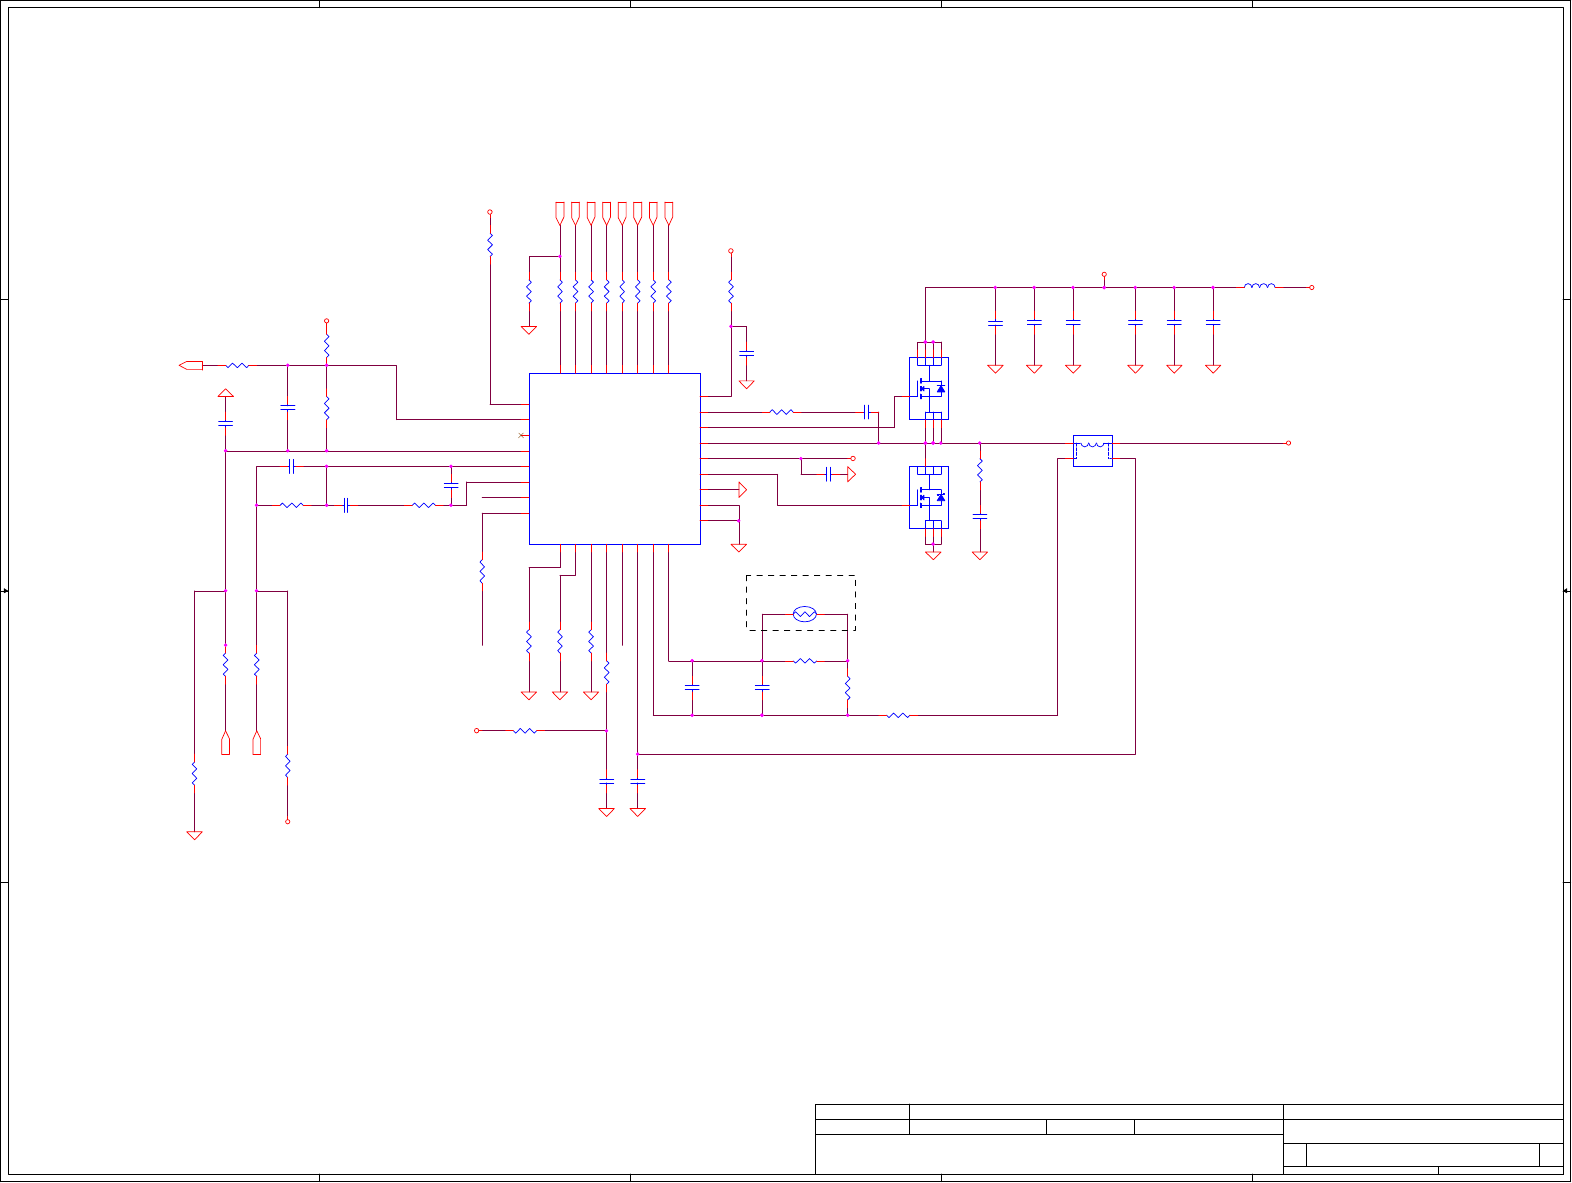The height and width of the screenshot is (1183, 1572).
Task: Select the bootstrap capacitor beside upper MOSFET
Action: pos(866,411)
